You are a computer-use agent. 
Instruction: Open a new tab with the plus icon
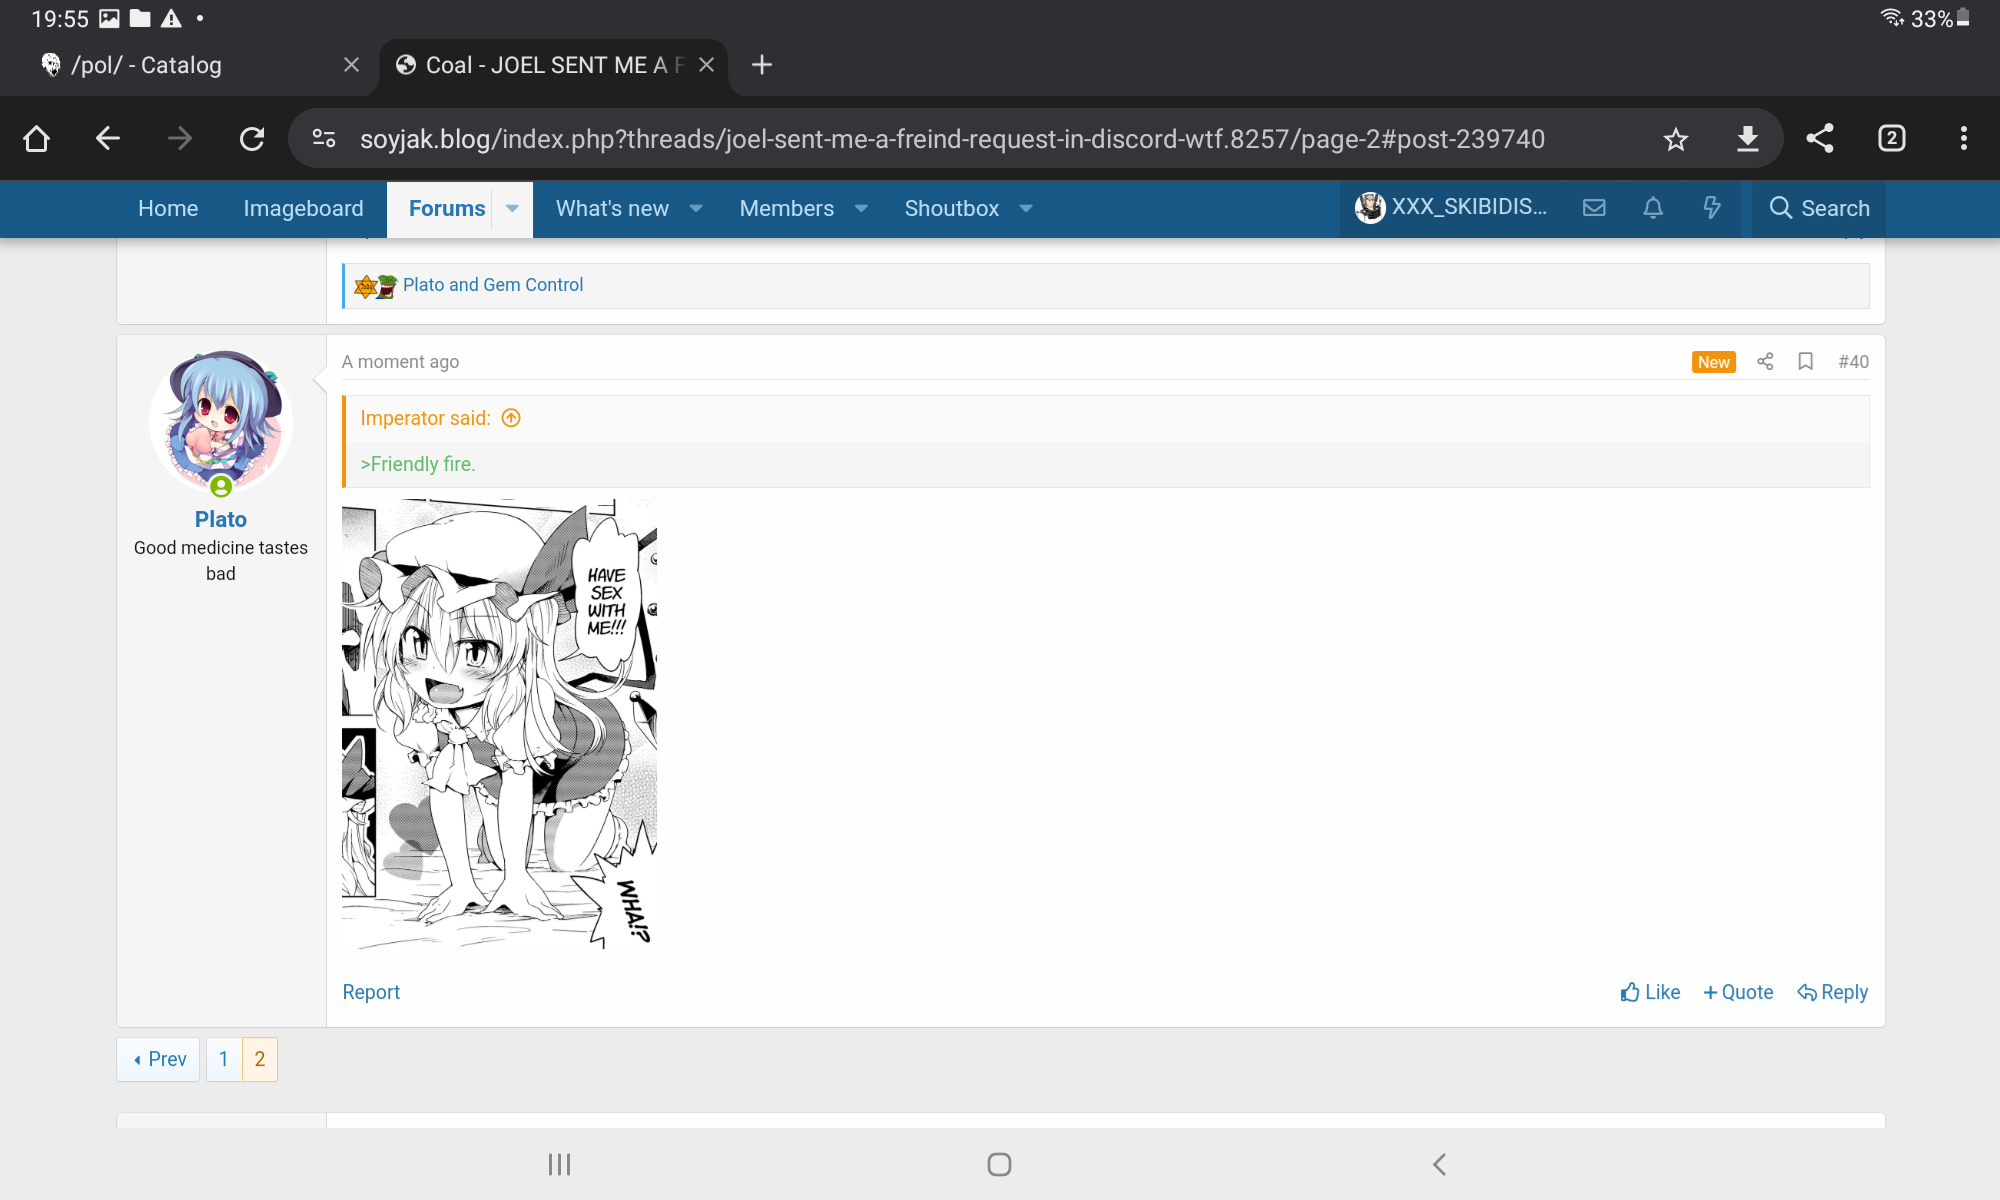pos(762,65)
